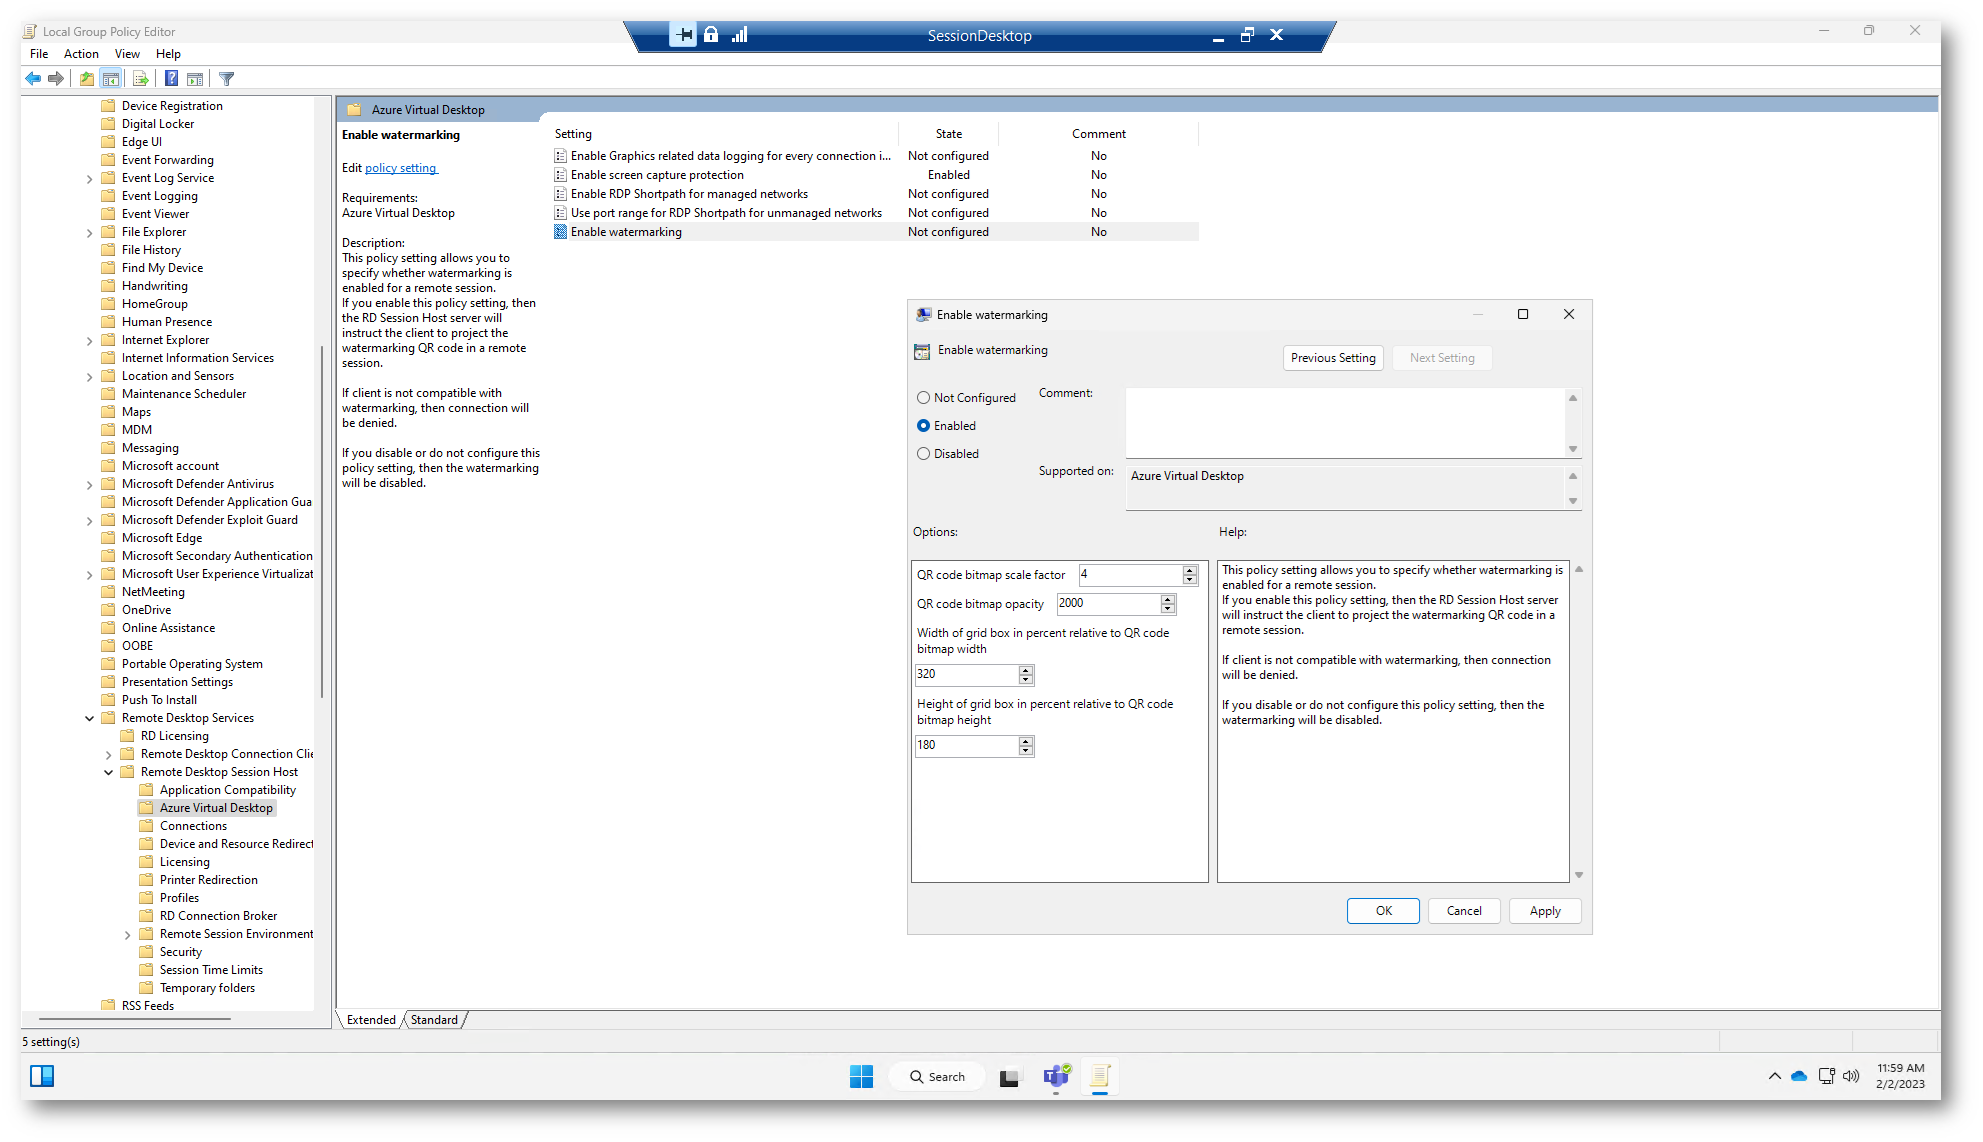The width and height of the screenshot is (1983, 1142).
Task: Select the Session Time Limits tree folder
Action: (210, 970)
